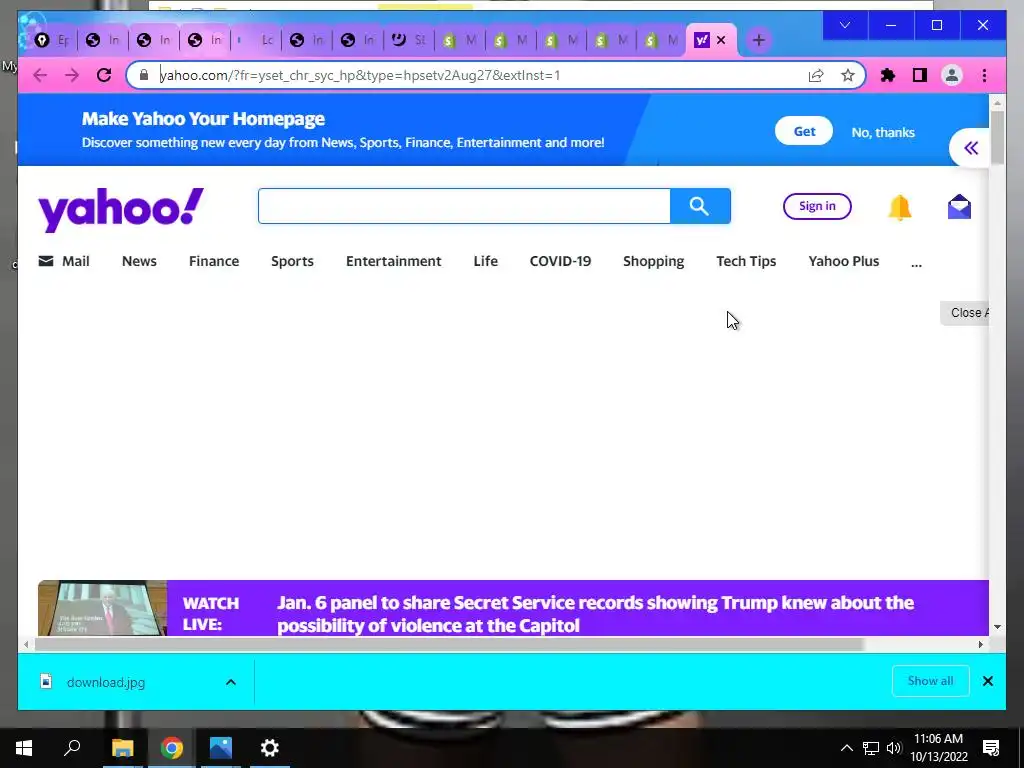Expand options arrow next to download.jpg

[x=231, y=682]
